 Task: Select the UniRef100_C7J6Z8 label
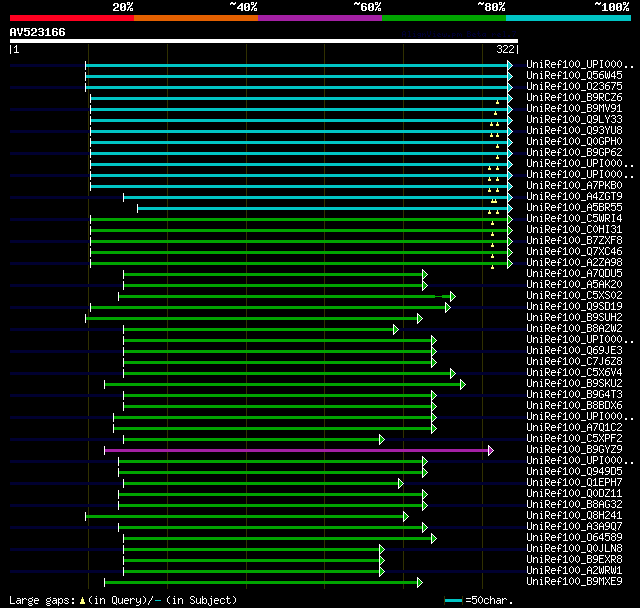coord(574,362)
